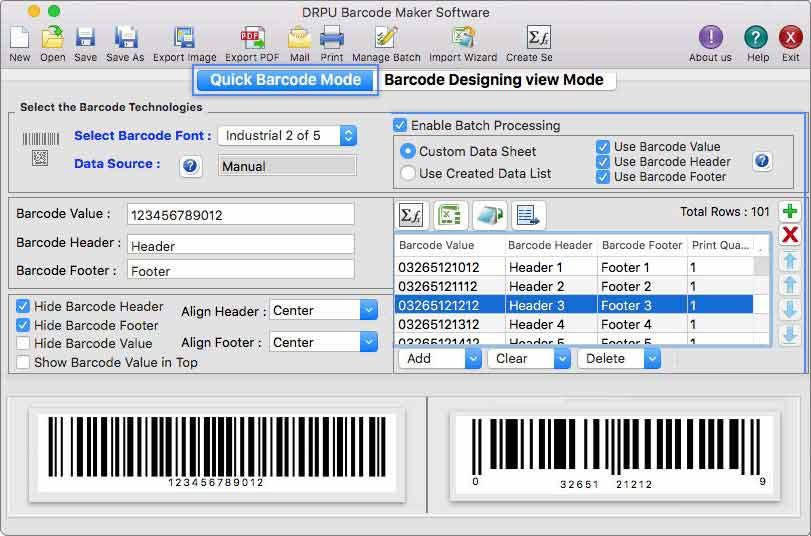This screenshot has height=536, width=811.
Task: Click the data sheet import icon with green arrow
Action: click(x=489, y=215)
